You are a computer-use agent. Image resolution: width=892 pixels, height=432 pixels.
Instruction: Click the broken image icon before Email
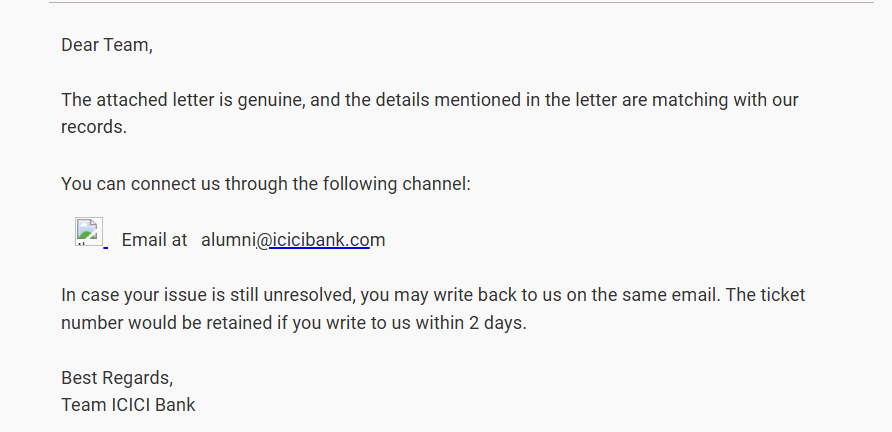pos(89,232)
